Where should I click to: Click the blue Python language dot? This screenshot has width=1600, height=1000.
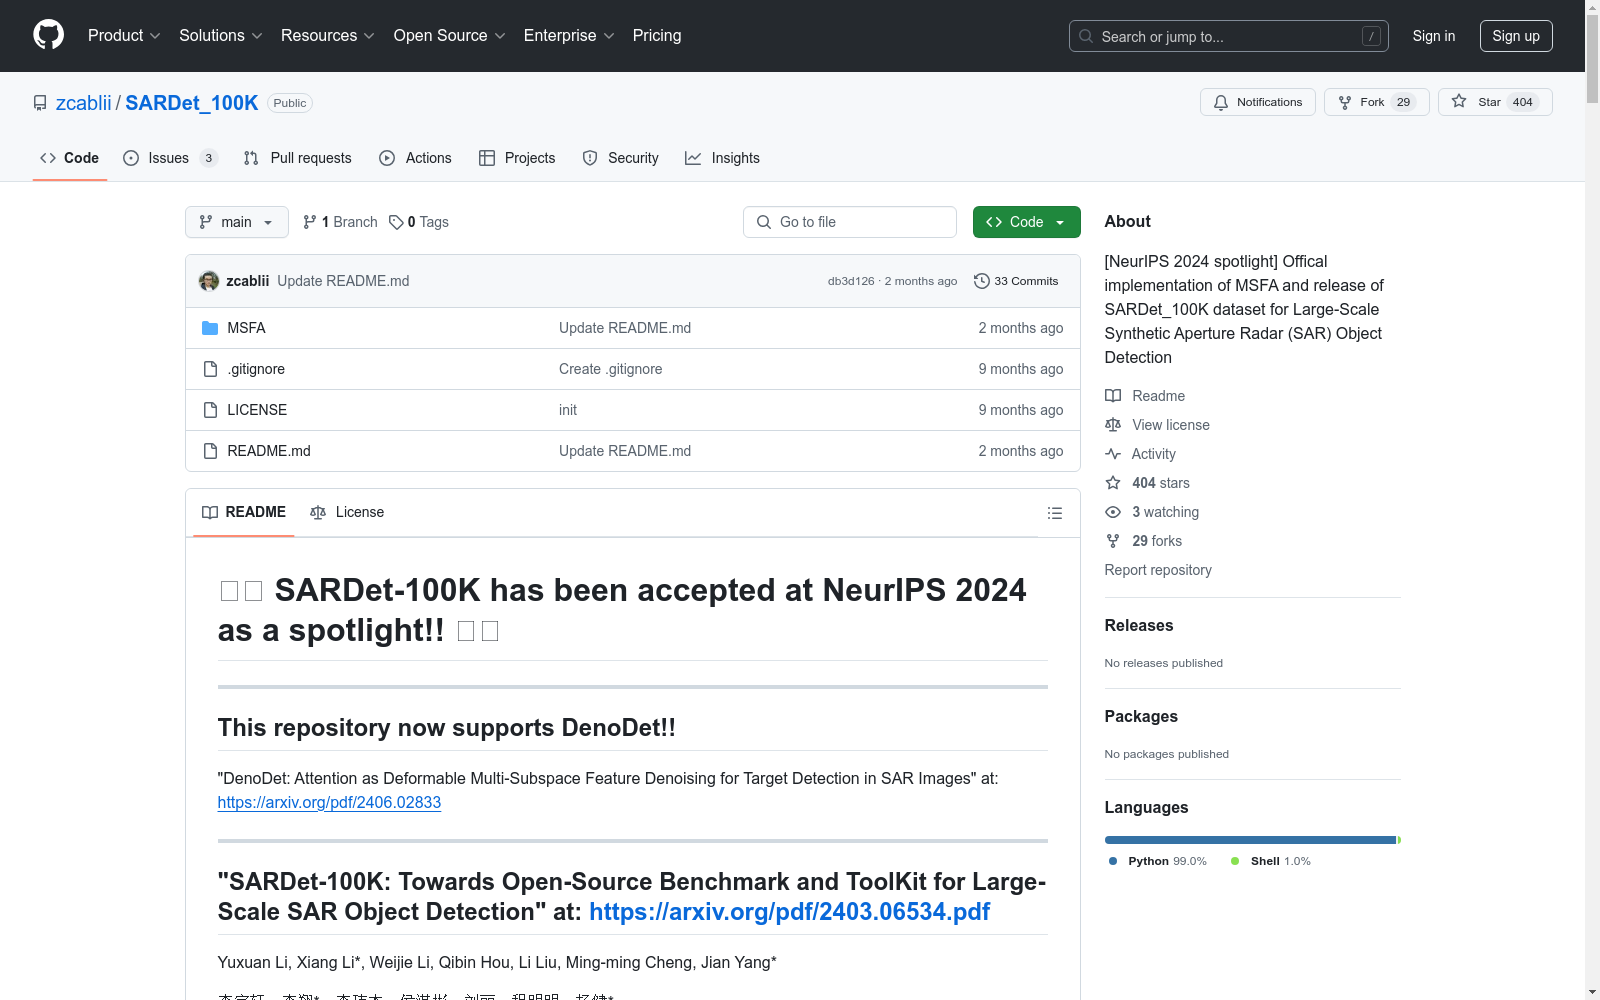(1113, 861)
